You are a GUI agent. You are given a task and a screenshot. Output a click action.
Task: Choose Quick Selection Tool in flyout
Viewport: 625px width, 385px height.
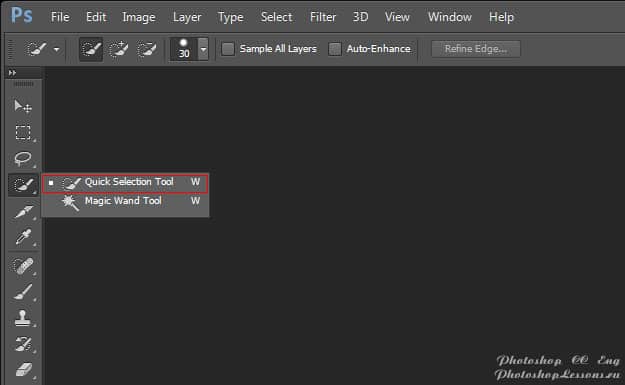(x=125, y=183)
